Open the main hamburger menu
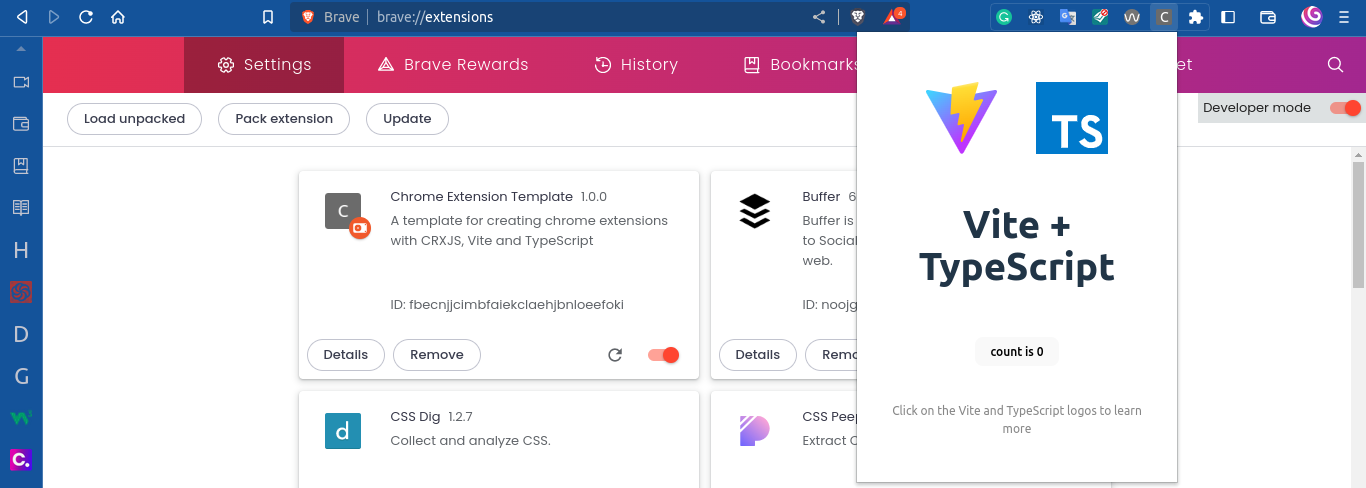1366x488 pixels. (1344, 17)
